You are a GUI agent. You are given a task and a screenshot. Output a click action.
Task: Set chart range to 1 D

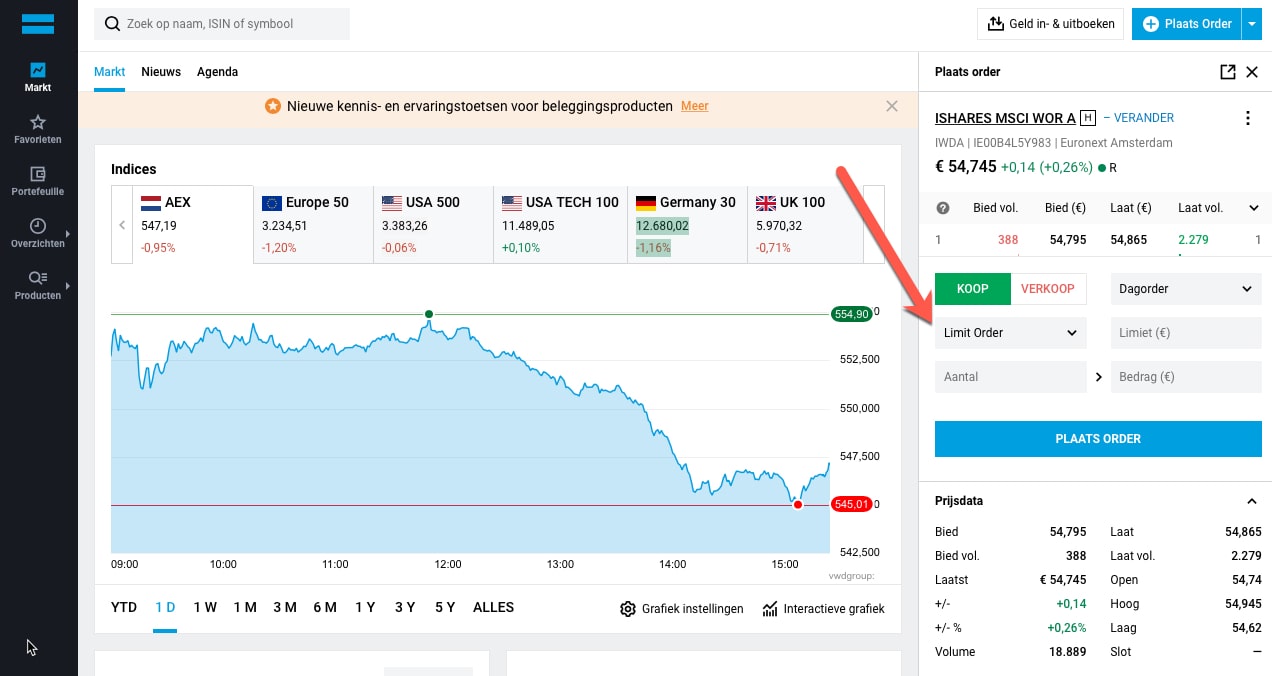point(165,607)
